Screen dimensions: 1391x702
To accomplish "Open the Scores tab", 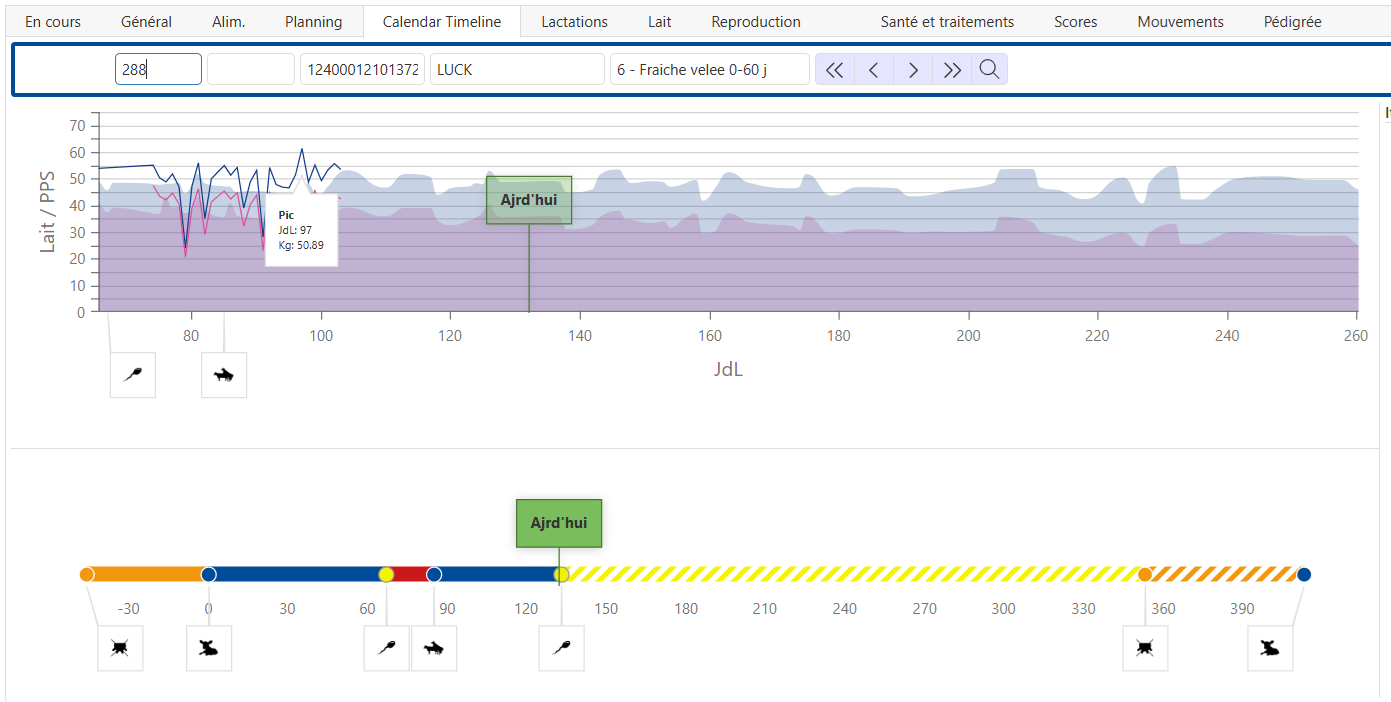I will coord(1075,21).
